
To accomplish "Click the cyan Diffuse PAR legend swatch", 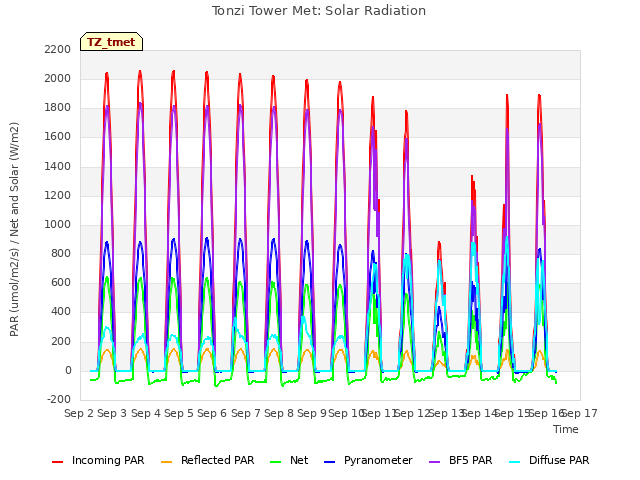I will 515,462.
